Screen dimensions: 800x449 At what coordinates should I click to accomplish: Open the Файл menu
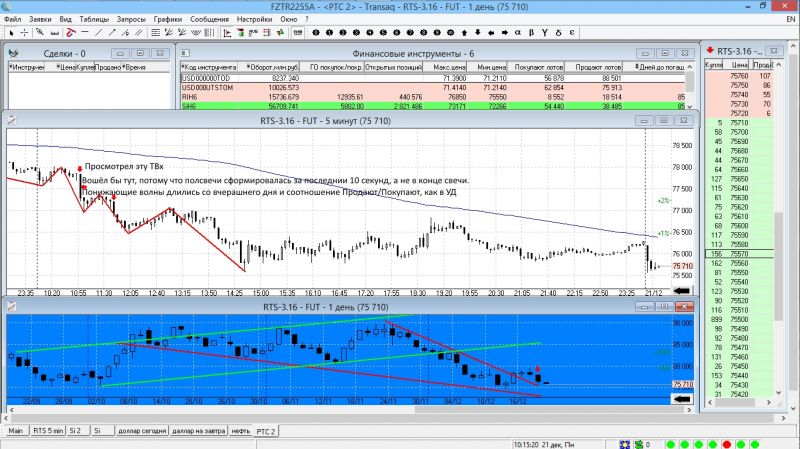click(13, 19)
